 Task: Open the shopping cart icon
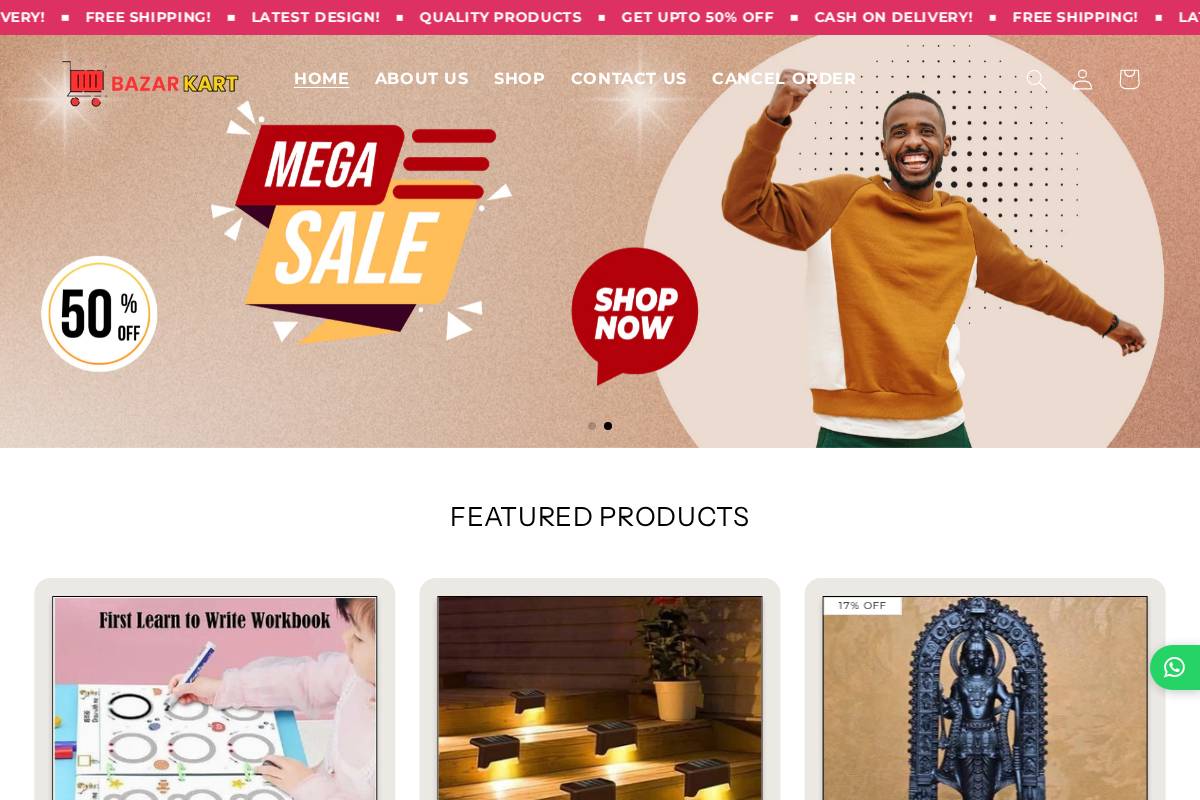coord(1129,79)
